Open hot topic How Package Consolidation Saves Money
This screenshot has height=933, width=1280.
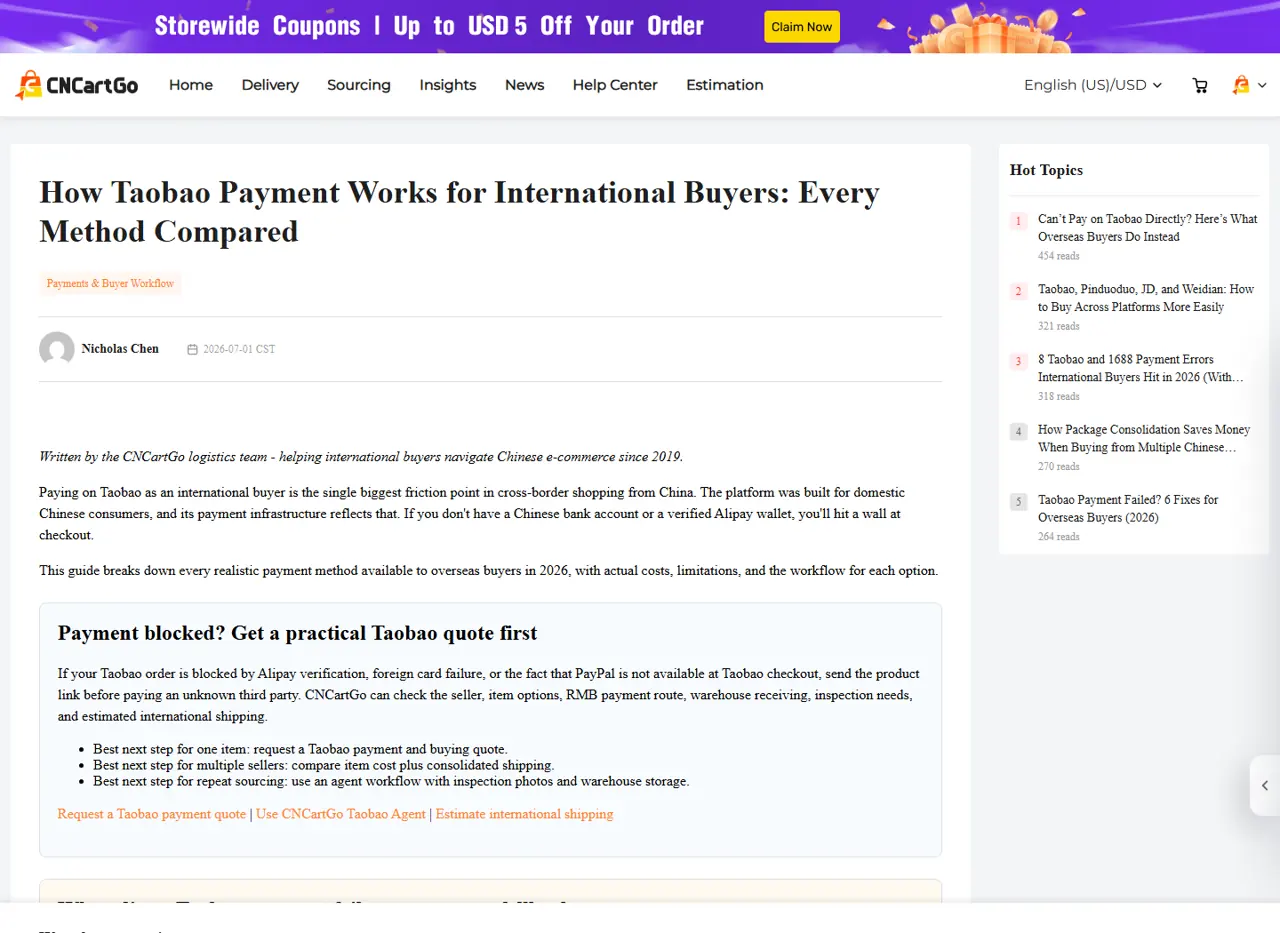point(1144,438)
